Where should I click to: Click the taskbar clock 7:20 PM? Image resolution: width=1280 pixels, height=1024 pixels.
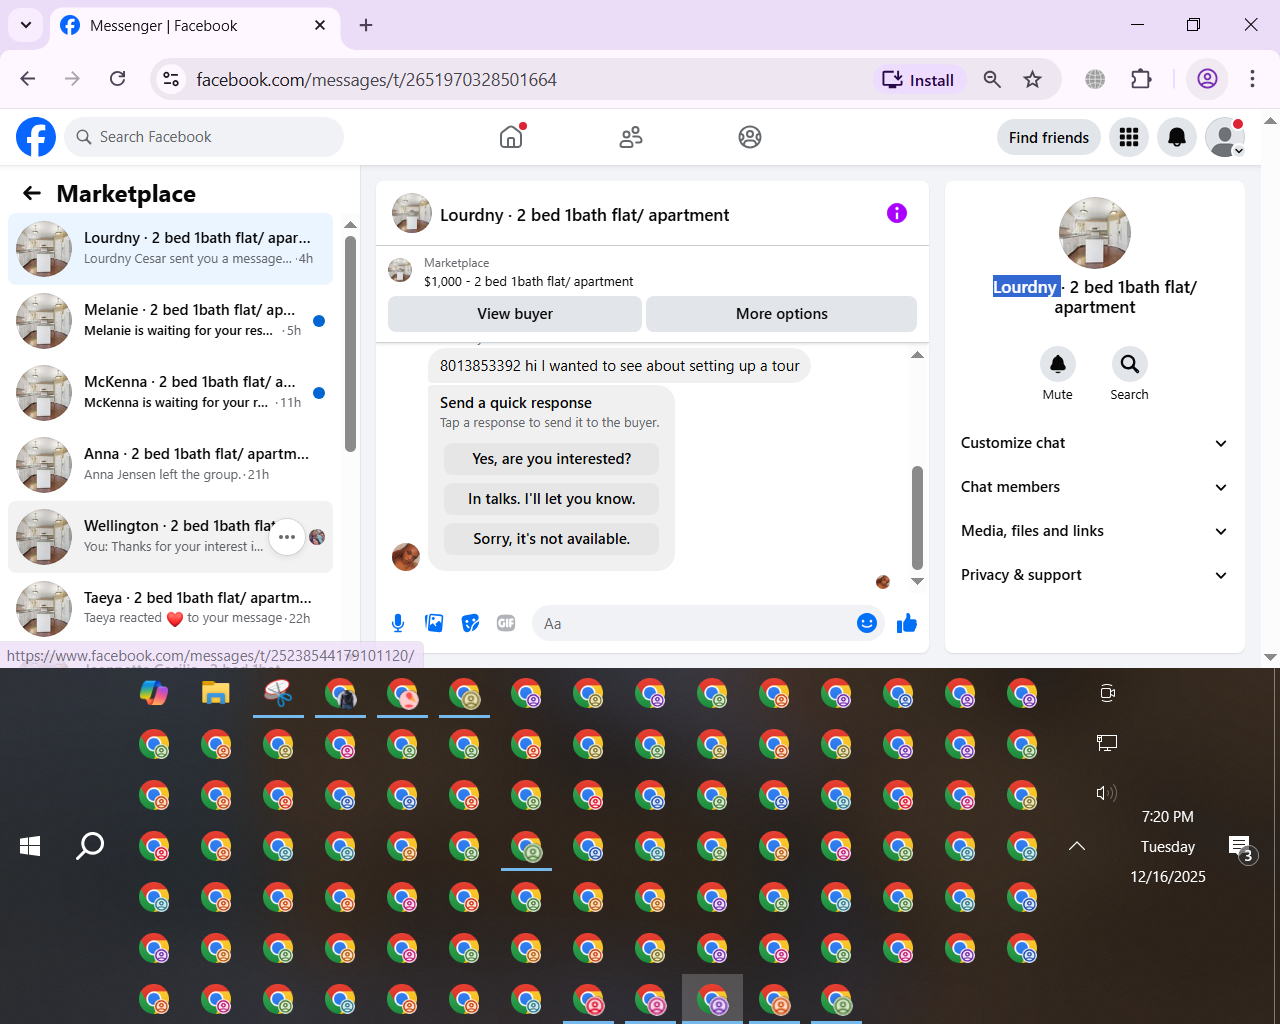(x=1168, y=817)
